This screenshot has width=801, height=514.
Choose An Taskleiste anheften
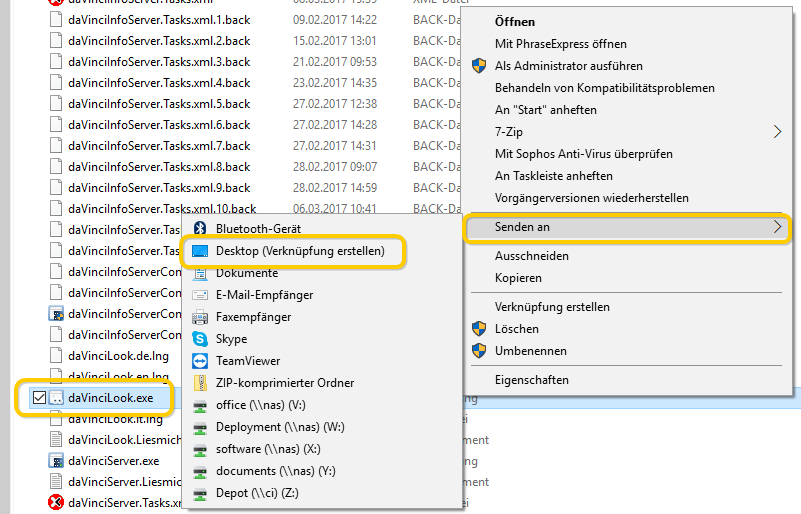coord(554,176)
